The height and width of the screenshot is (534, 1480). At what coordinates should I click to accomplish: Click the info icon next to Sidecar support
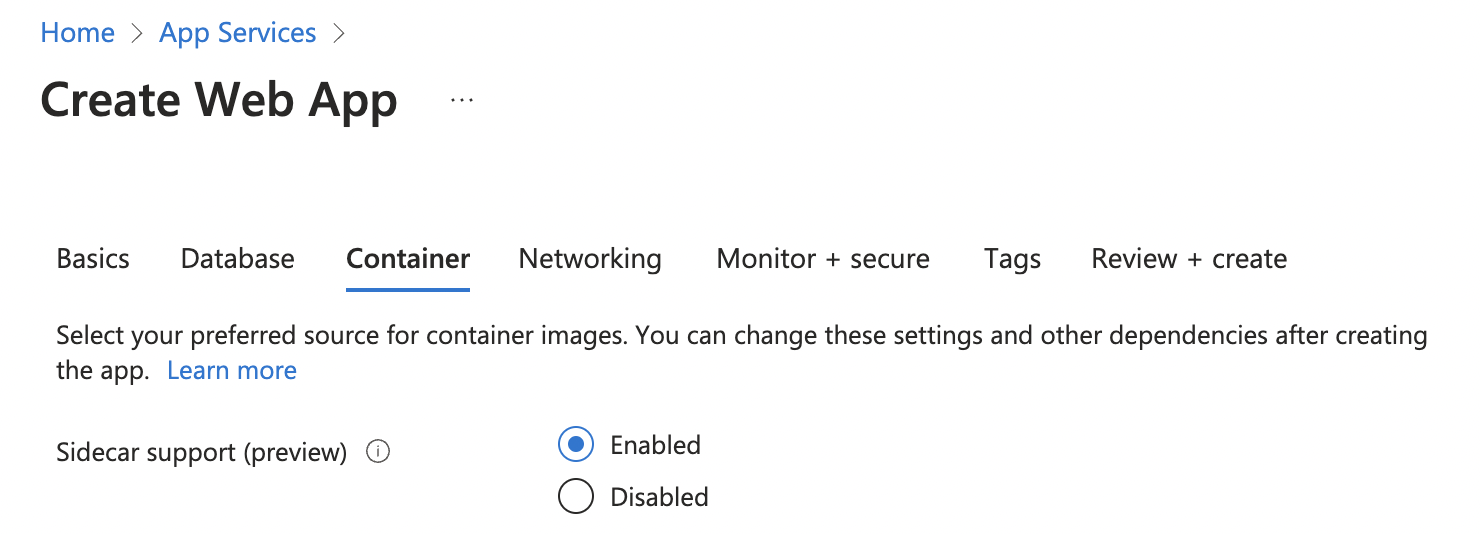click(378, 452)
